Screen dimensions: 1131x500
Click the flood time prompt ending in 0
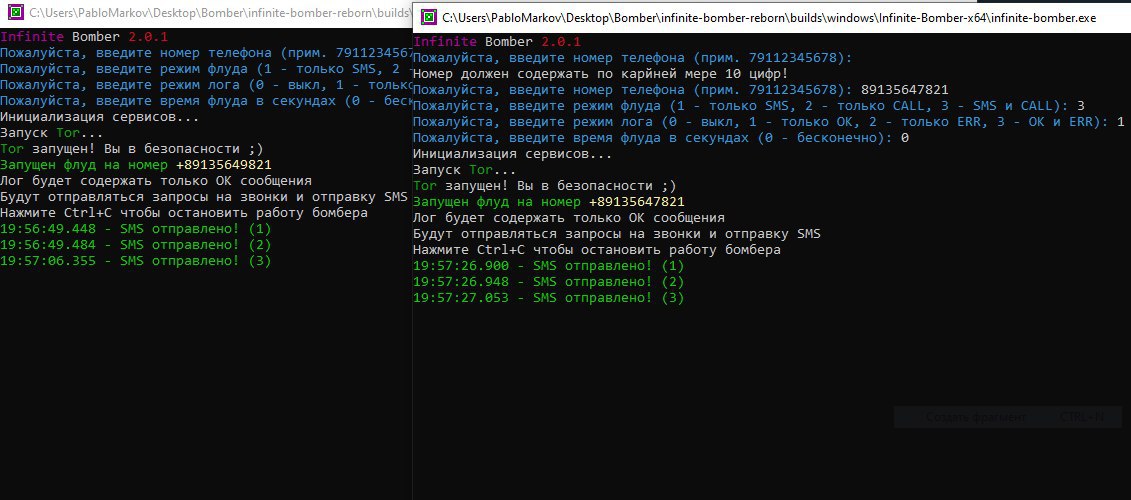(661, 138)
